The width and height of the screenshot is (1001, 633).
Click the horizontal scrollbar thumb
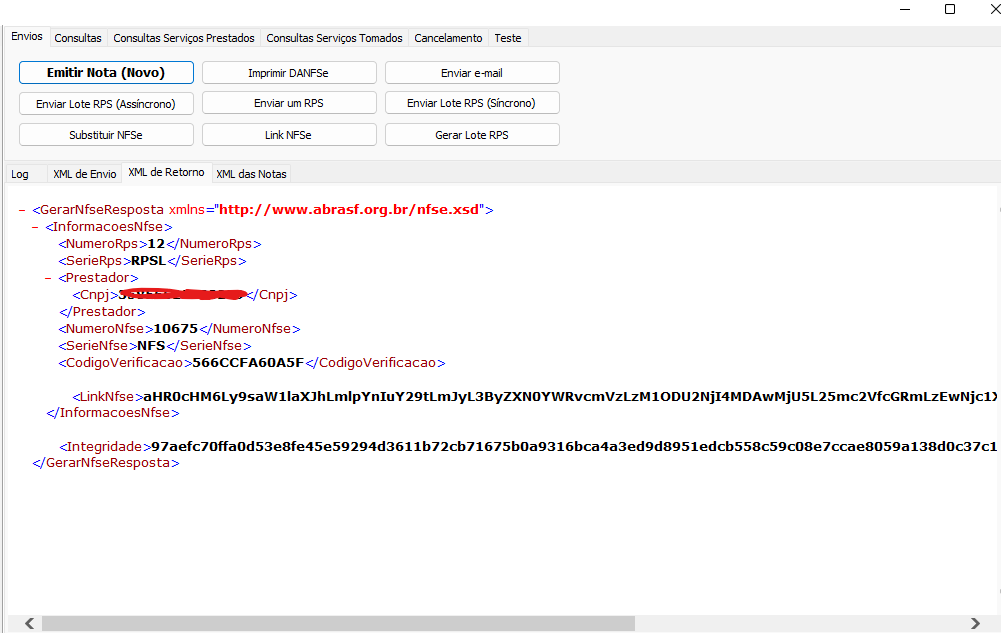tap(338, 623)
